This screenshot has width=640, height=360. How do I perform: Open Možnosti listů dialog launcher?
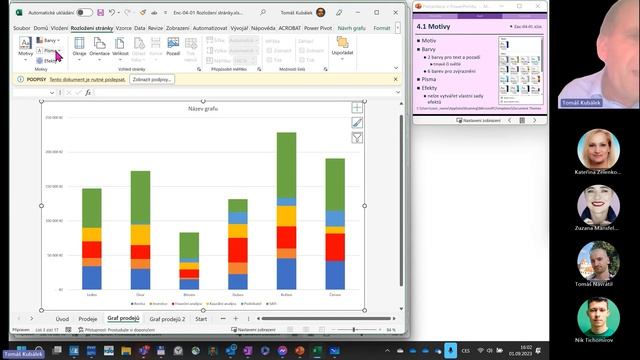(x=325, y=69)
